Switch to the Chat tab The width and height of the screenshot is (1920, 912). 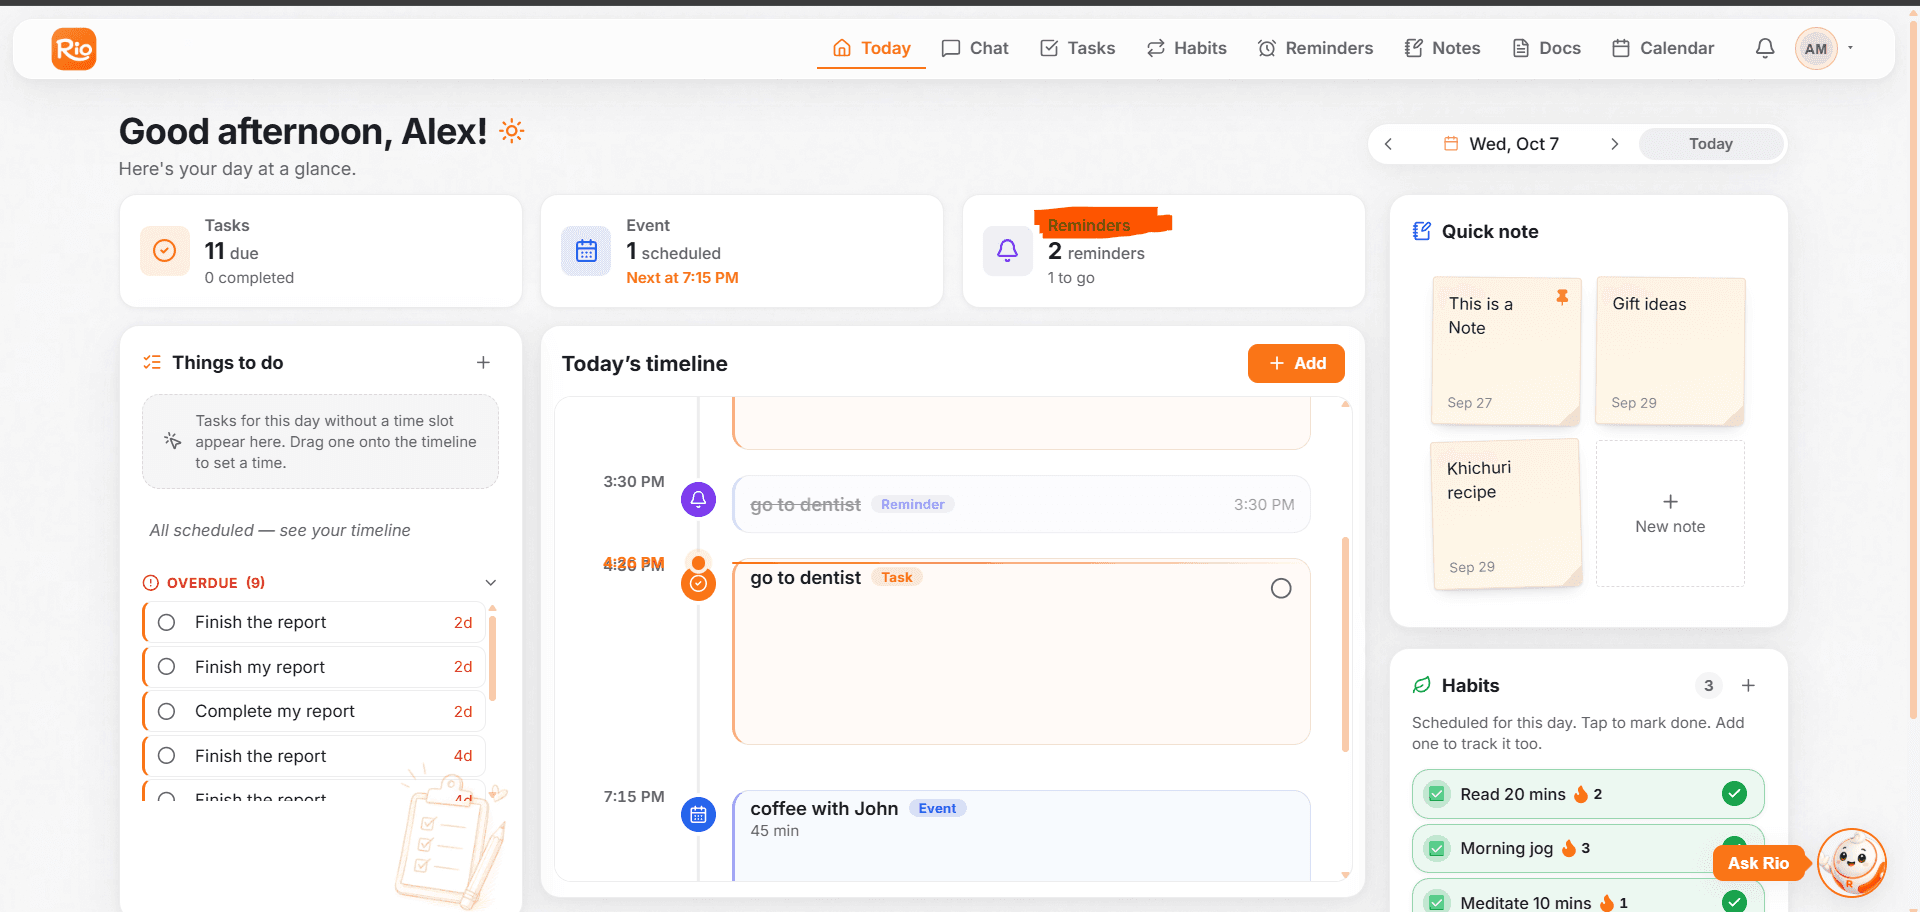(x=975, y=48)
